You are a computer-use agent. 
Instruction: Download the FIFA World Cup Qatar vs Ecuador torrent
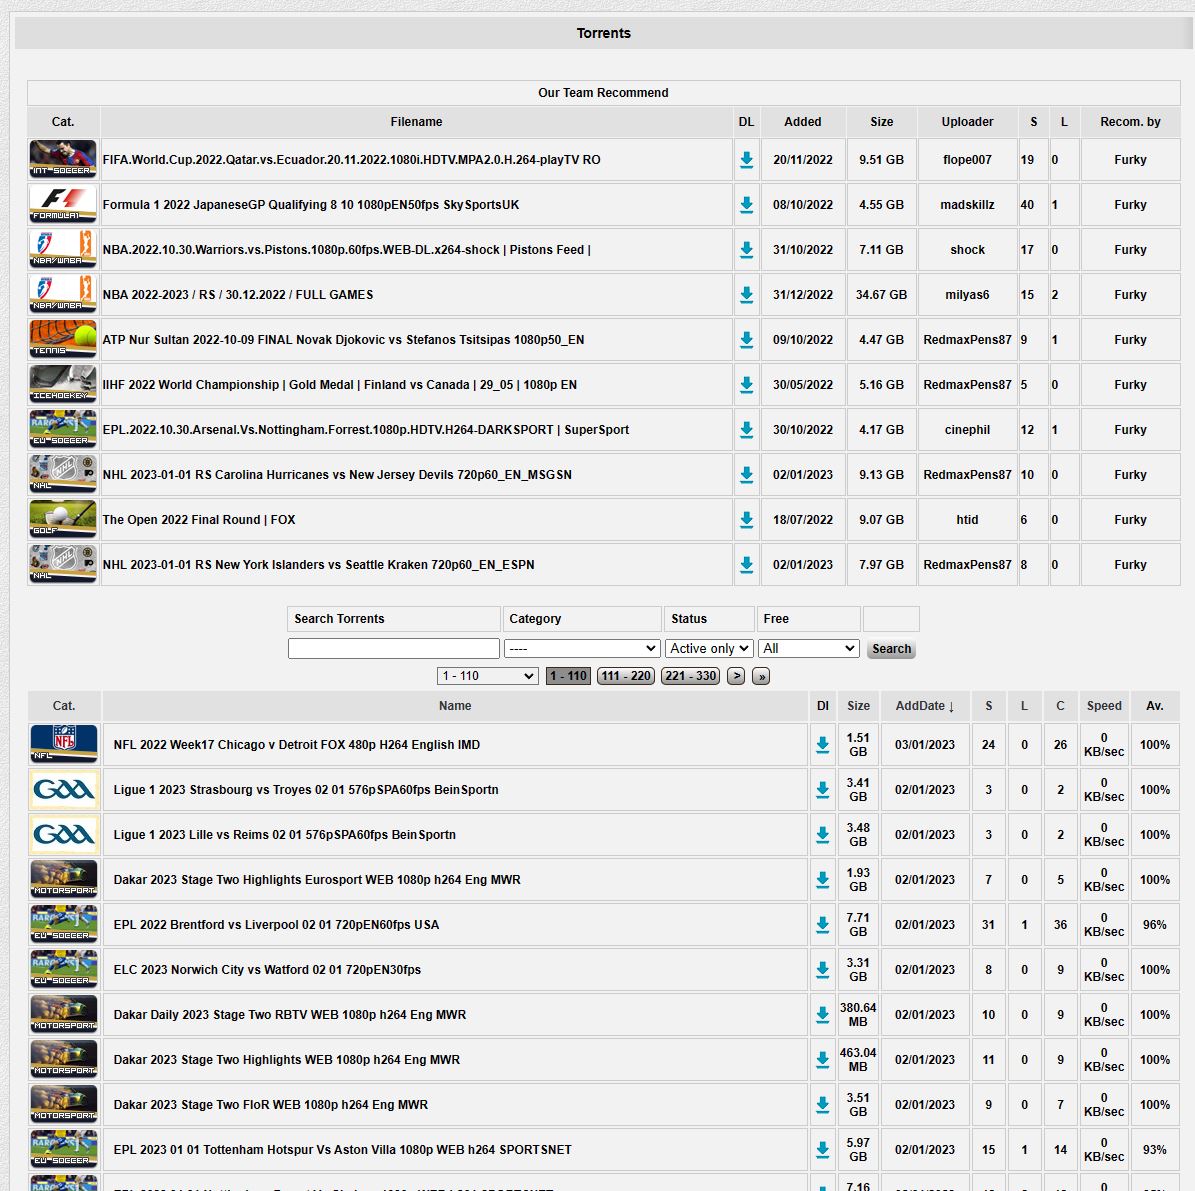746,160
